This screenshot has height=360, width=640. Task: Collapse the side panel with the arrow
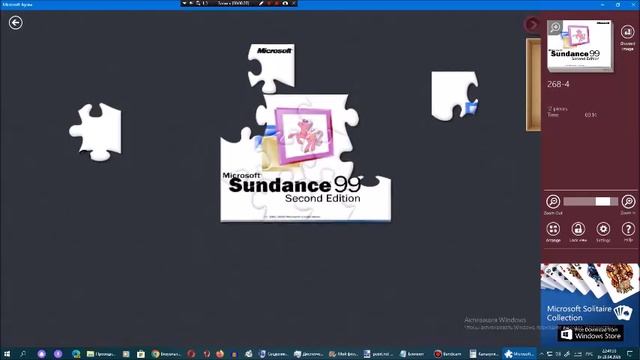[532, 24]
